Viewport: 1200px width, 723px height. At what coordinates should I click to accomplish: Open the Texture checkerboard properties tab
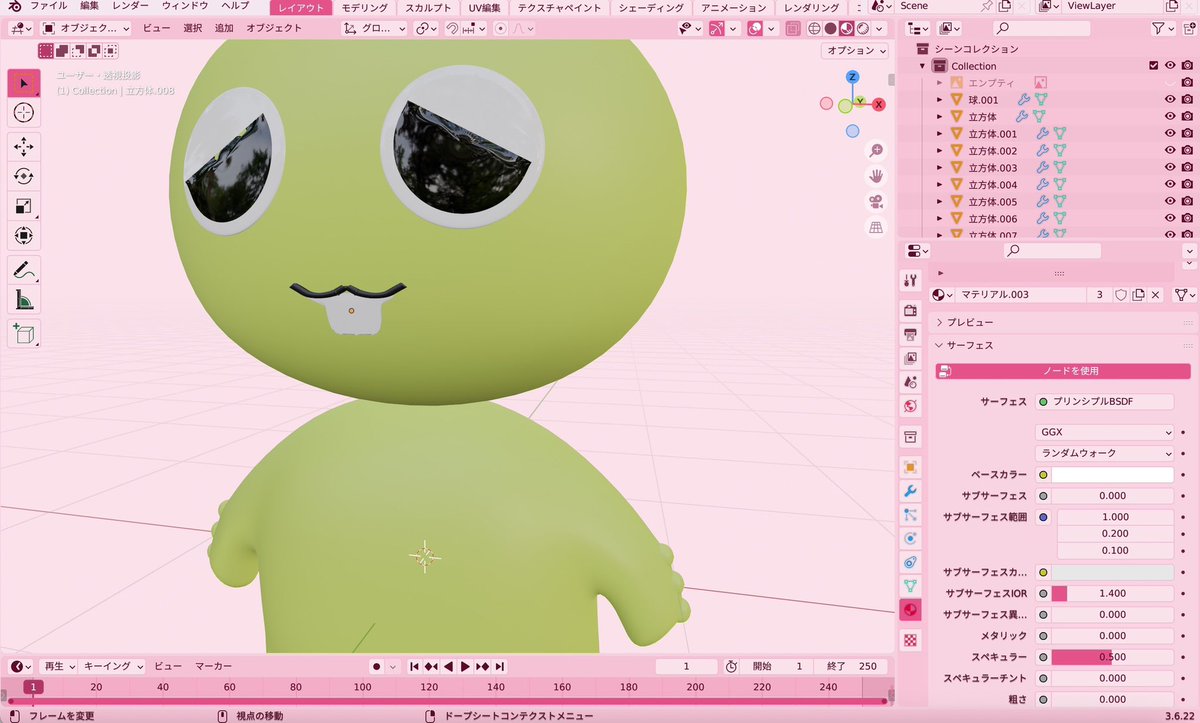click(x=910, y=639)
